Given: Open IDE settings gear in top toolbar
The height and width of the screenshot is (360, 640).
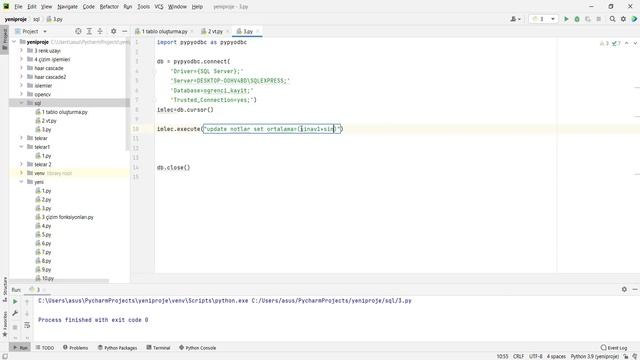Looking at the screenshot, I should (623, 19).
